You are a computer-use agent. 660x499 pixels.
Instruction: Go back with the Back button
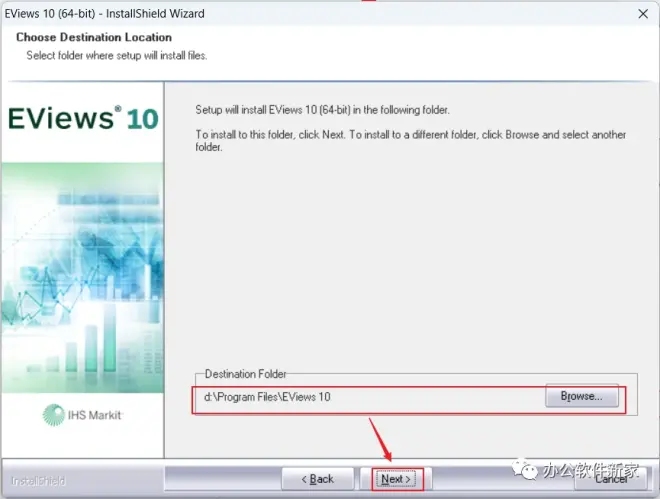point(317,479)
